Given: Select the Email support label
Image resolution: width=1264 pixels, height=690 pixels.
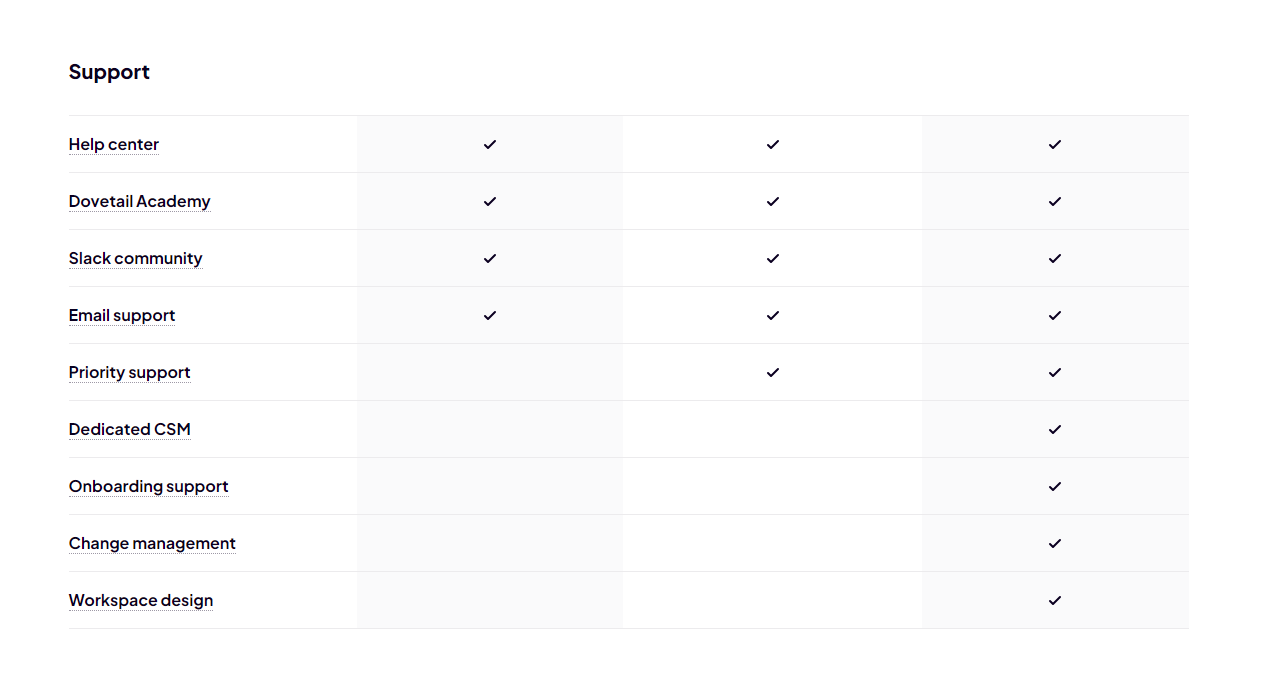Looking at the screenshot, I should tap(122, 316).
